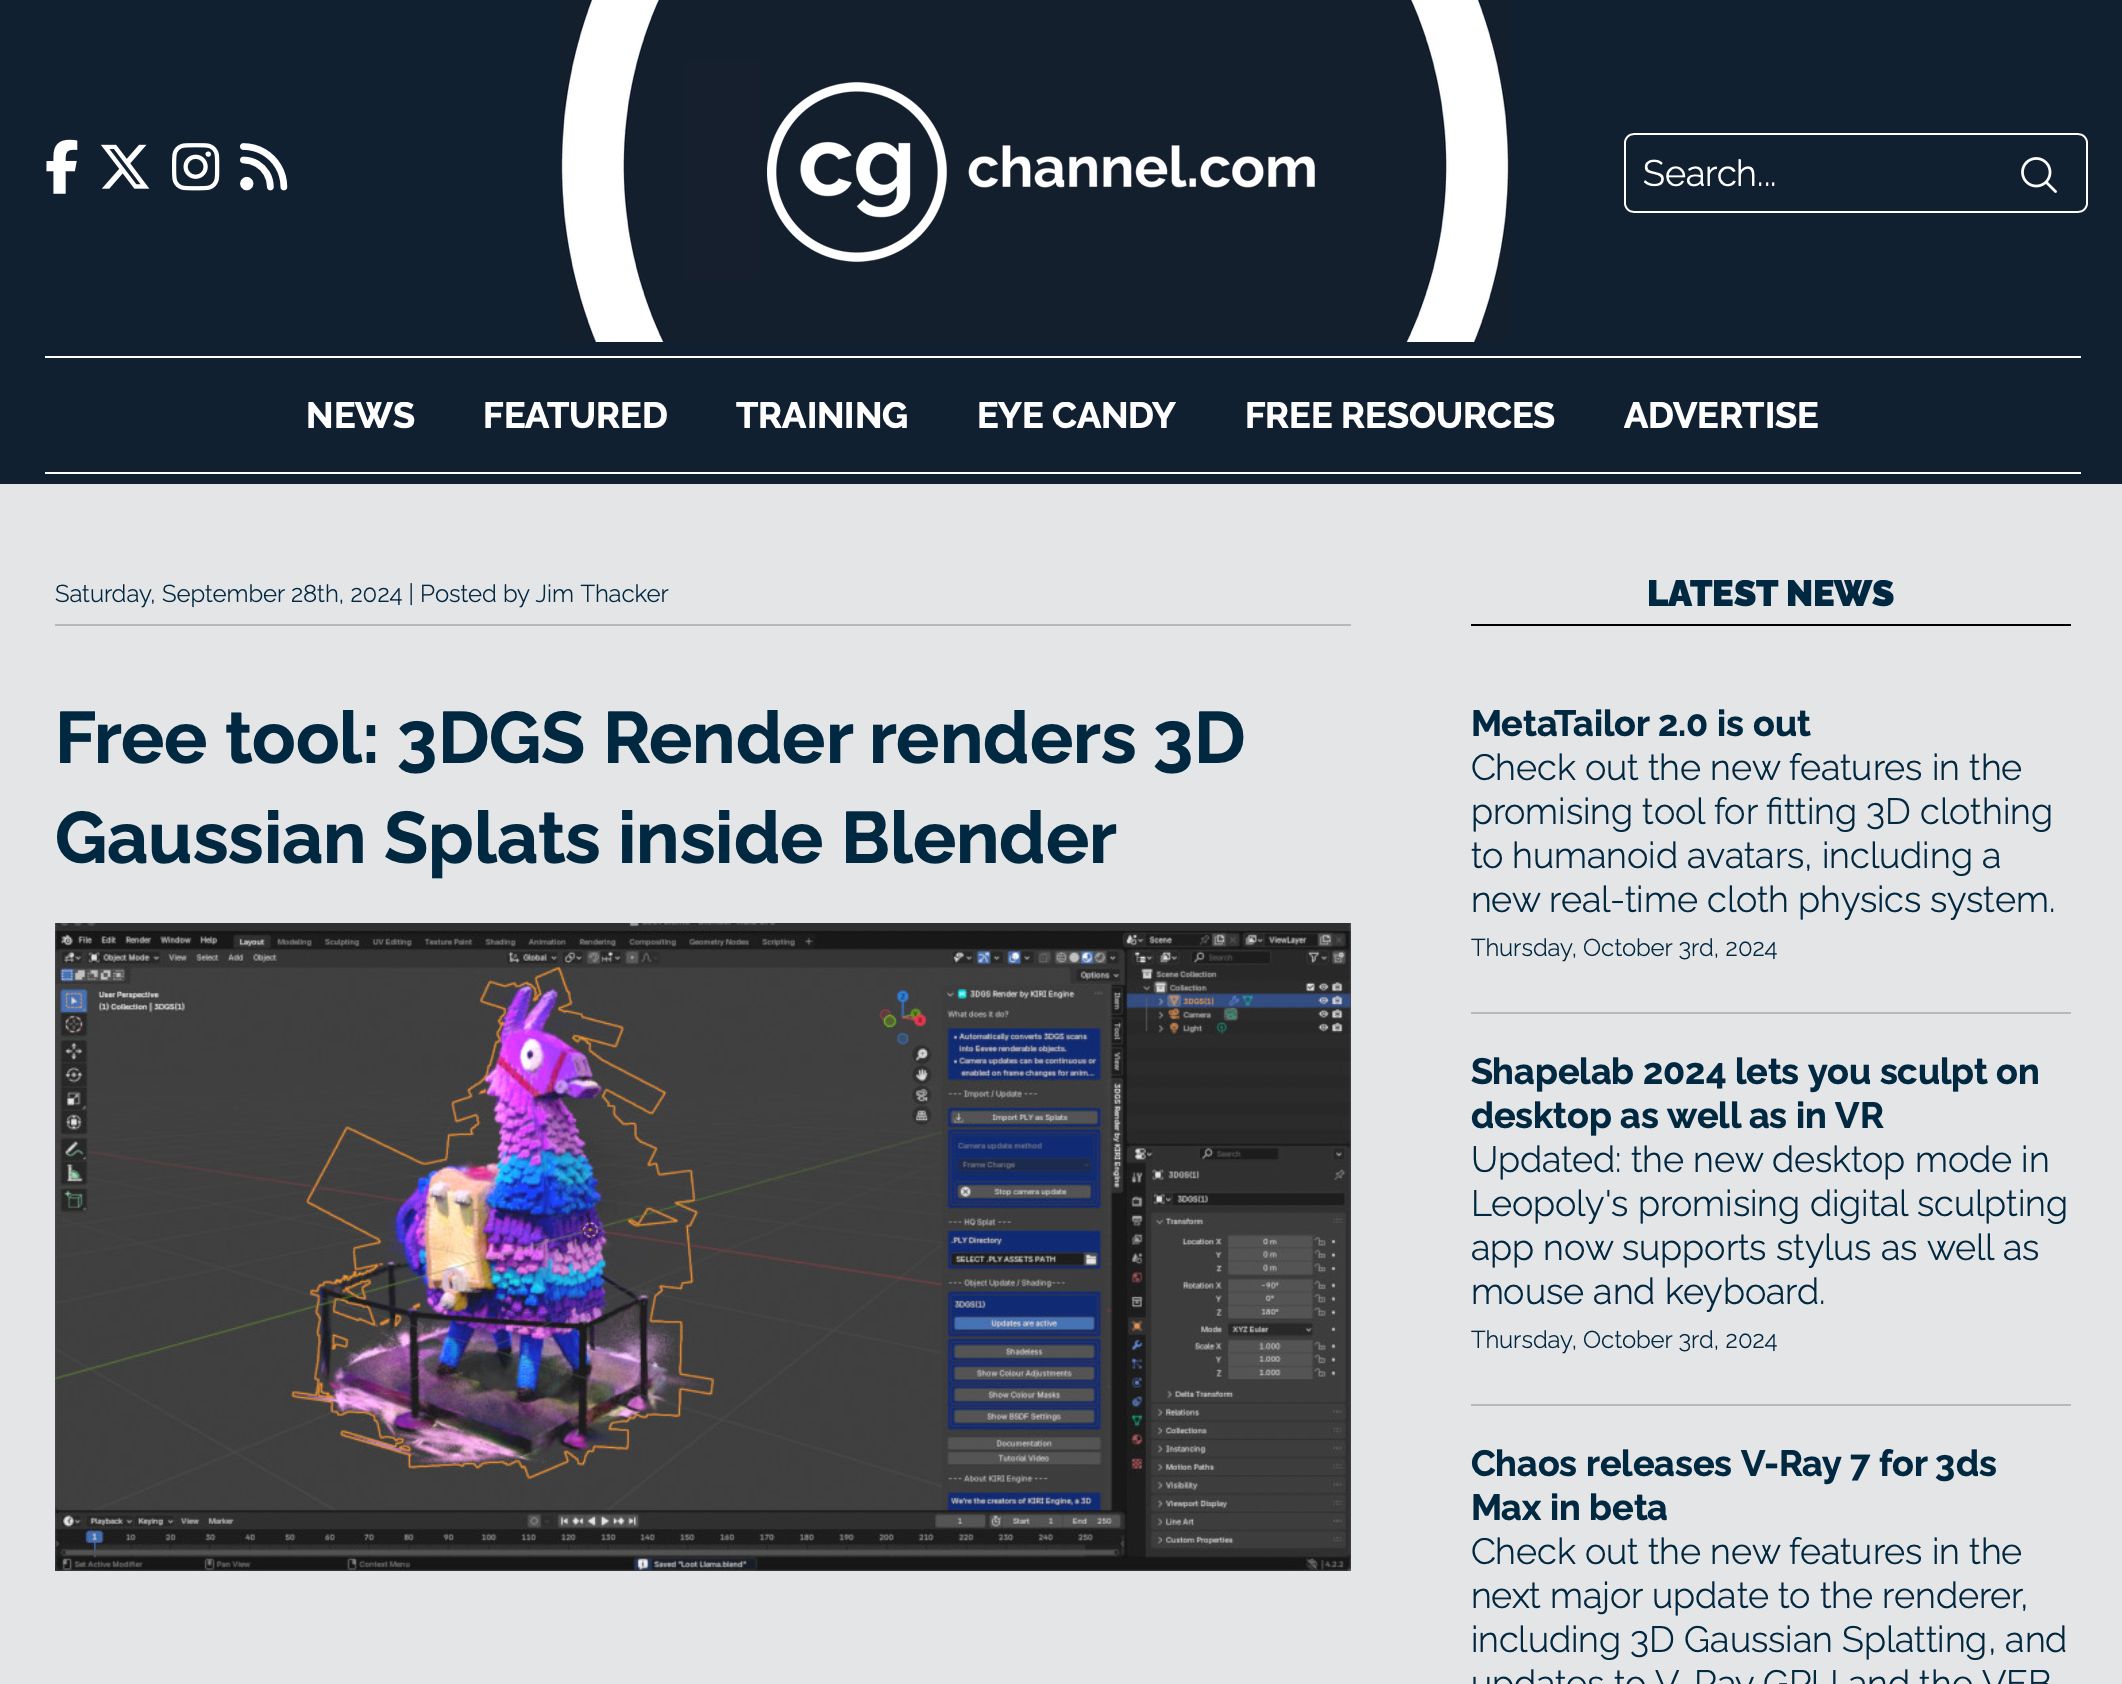Viewport: 2122px width, 1684px height.
Task: Click the LATEST NEWS heading
Action: point(1770,593)
